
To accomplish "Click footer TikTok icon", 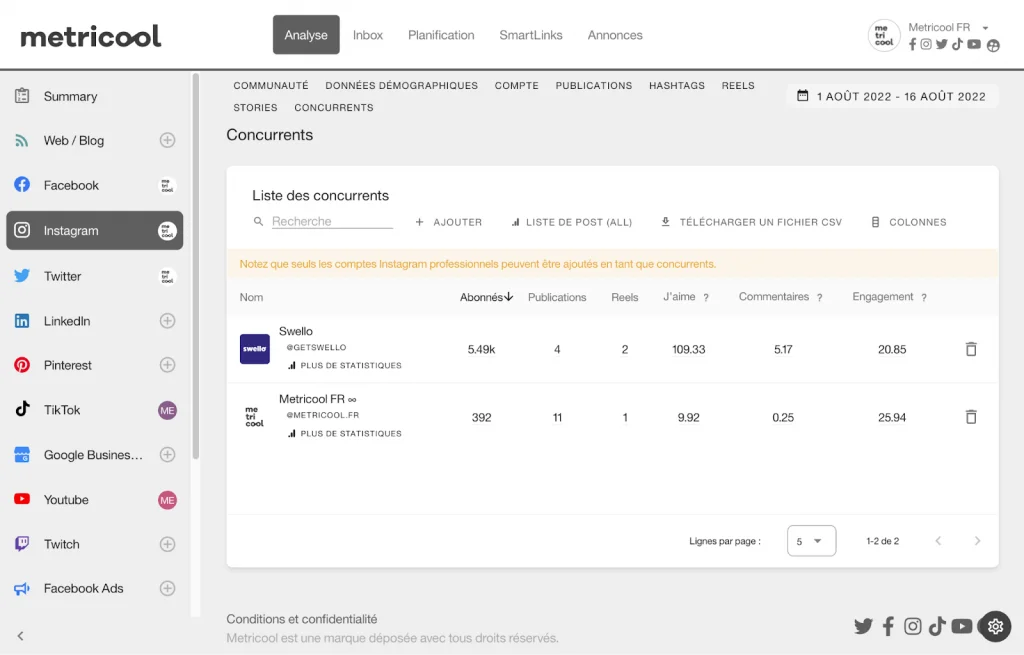I will tap(937, 626).
